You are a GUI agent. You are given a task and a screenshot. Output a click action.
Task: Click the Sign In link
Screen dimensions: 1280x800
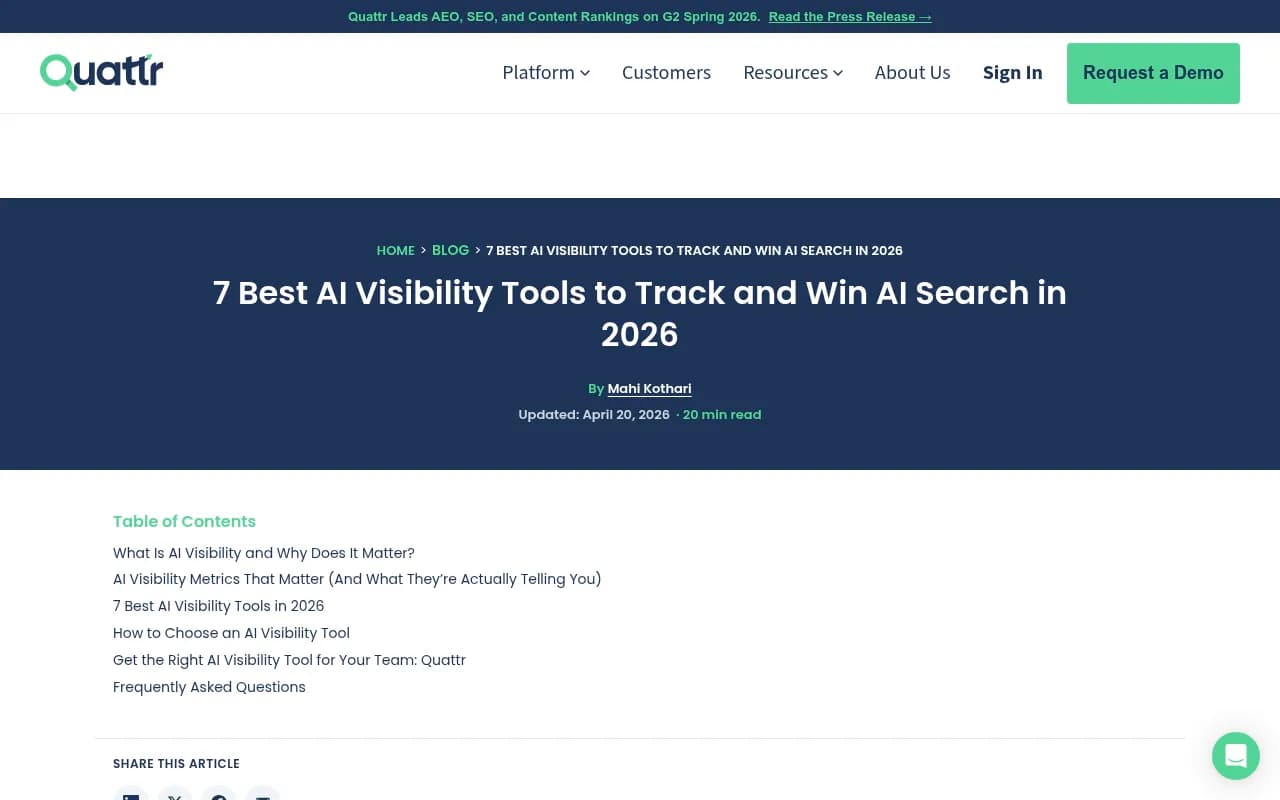coord(1012,72)
